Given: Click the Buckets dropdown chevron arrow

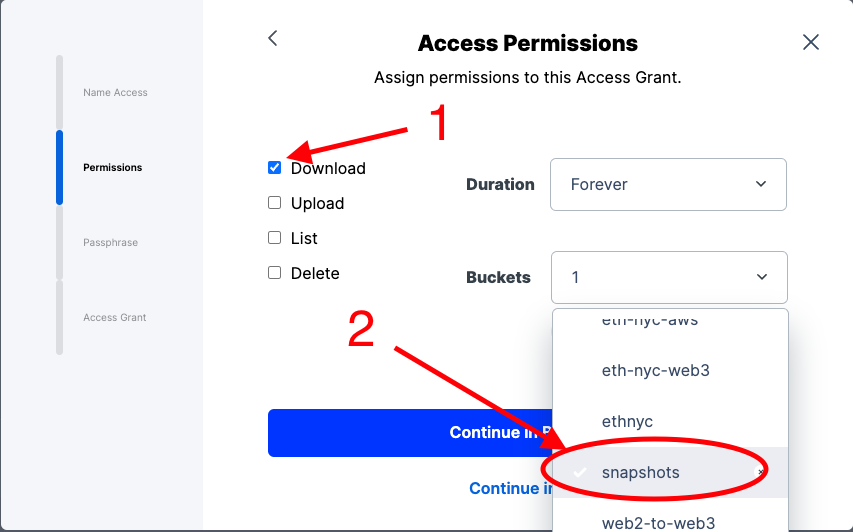Looking at the screenshot, I should tap(762, 277).
